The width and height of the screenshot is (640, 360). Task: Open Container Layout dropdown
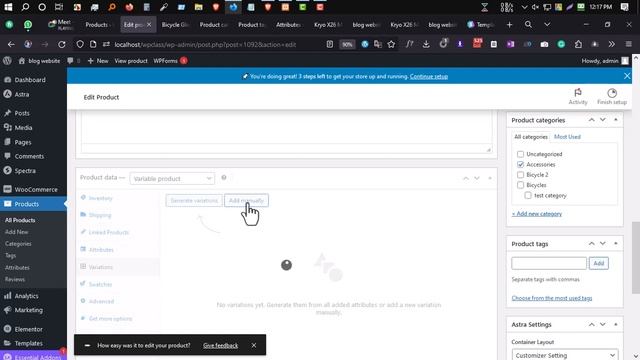[565, 355]
